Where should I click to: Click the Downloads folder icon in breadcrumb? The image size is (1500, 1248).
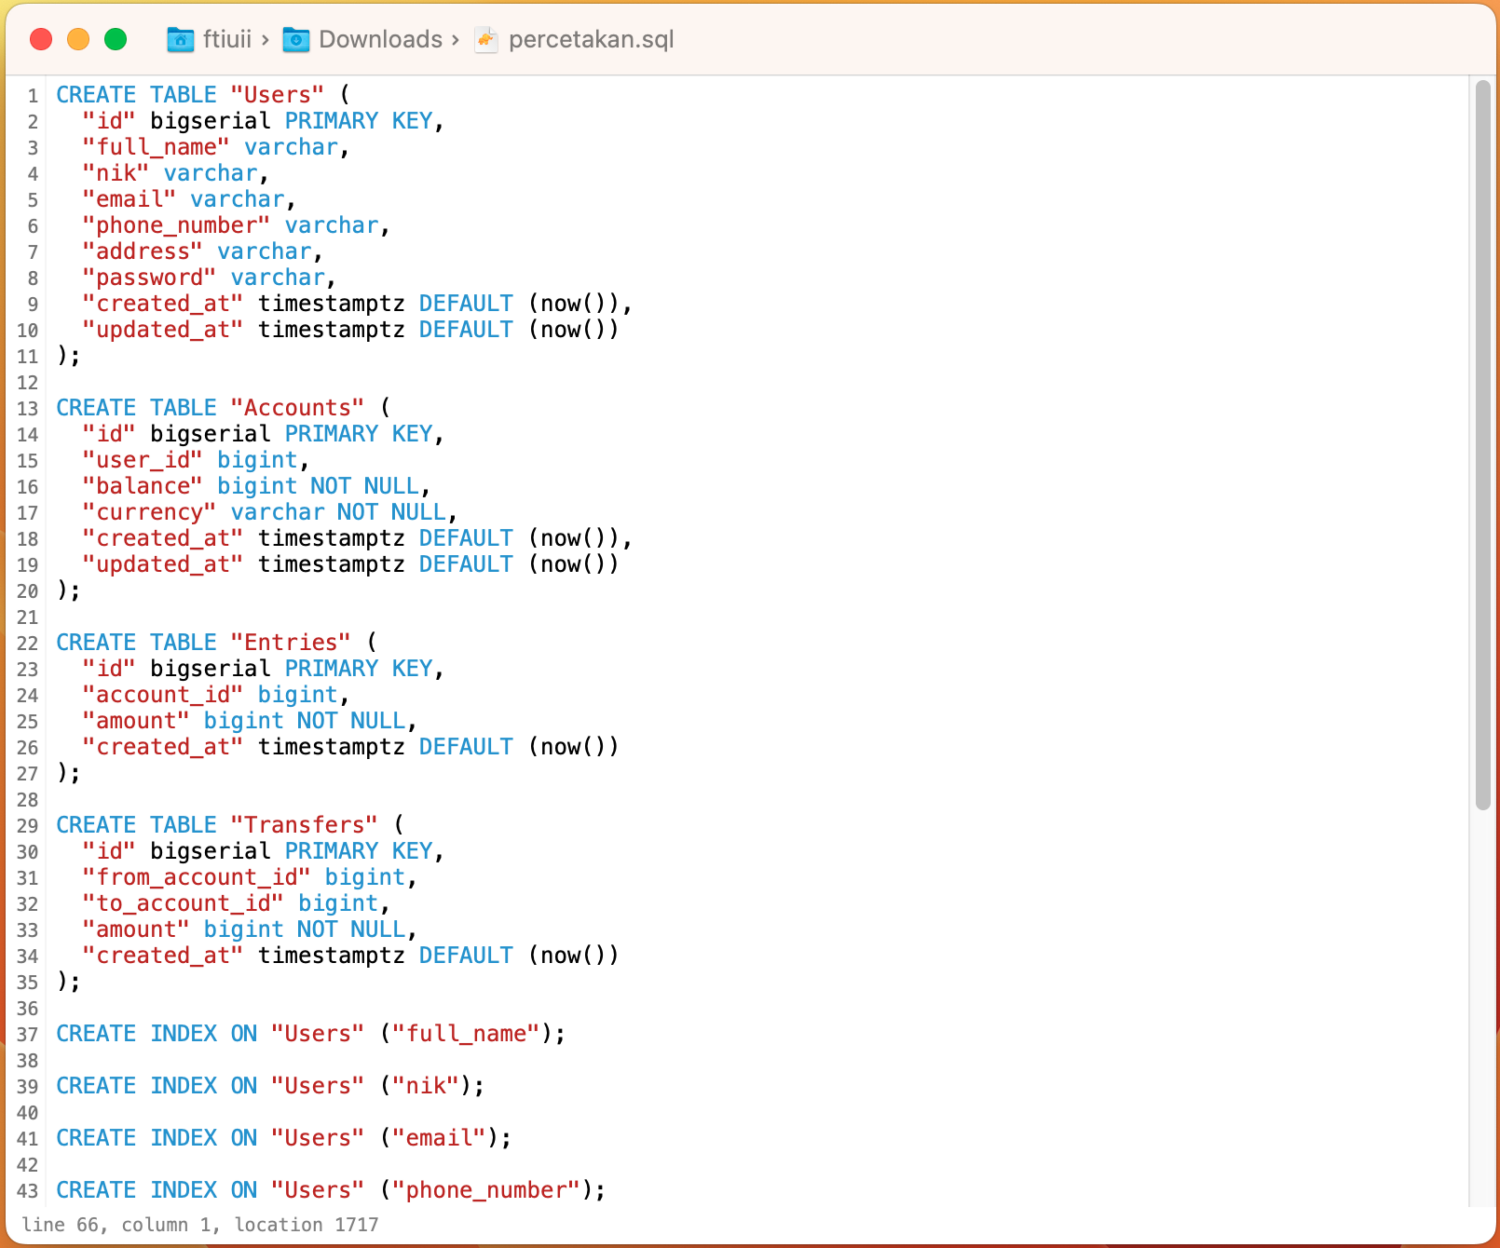pos(295,39)
